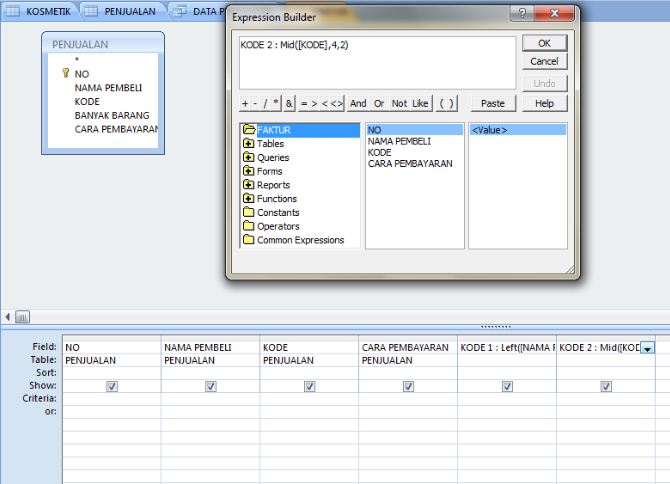
Task: Click the horizontal scrollbar left arrow
Action: click(7, 317)
